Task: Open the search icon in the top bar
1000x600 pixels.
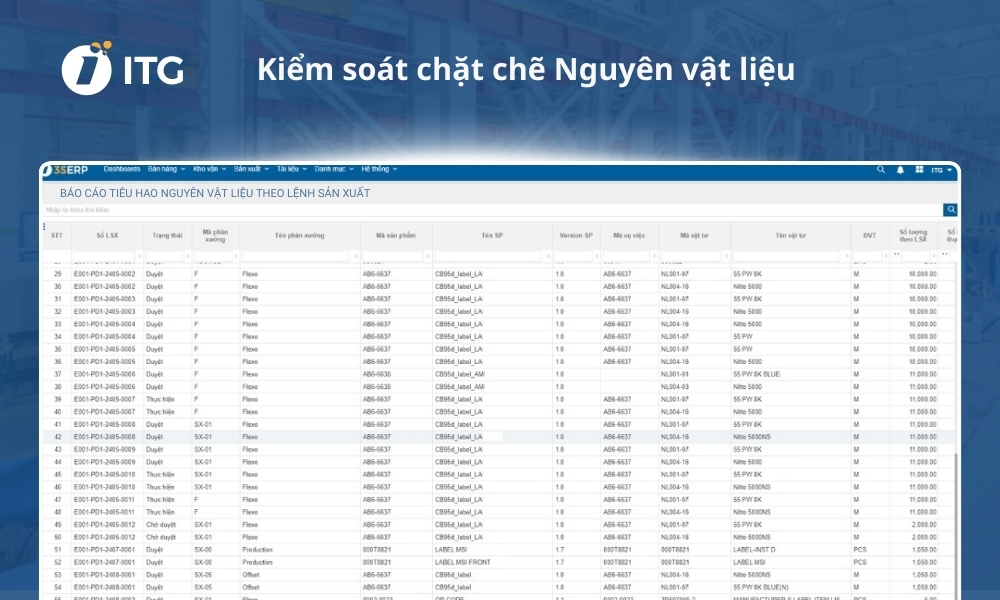Action: click(883, 169)
